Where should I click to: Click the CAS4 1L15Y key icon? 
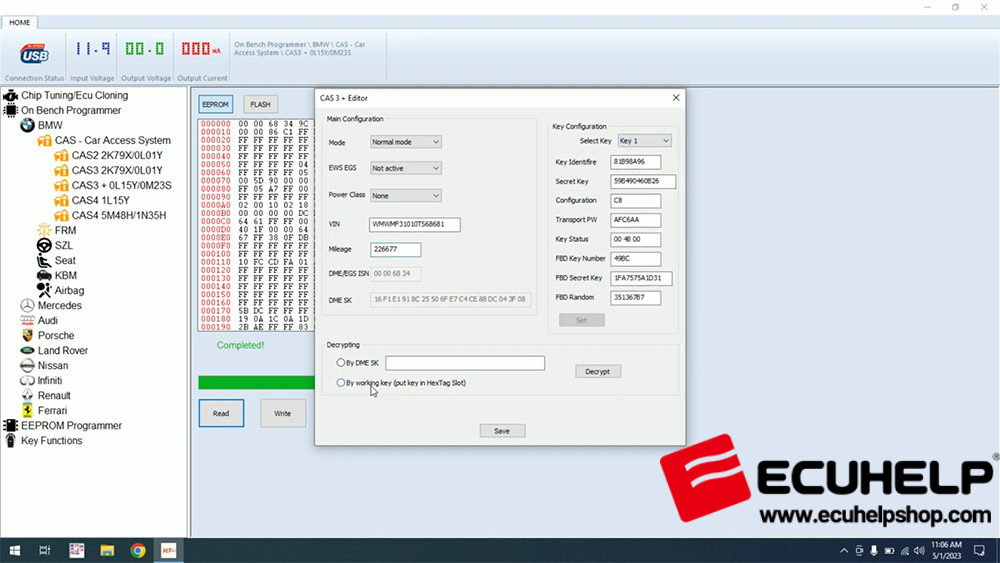click(x=61, y=200)
